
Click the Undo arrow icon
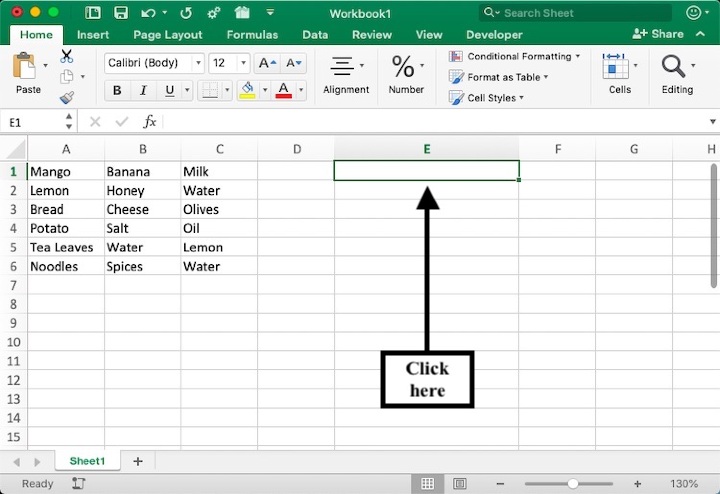pos(148,13)
